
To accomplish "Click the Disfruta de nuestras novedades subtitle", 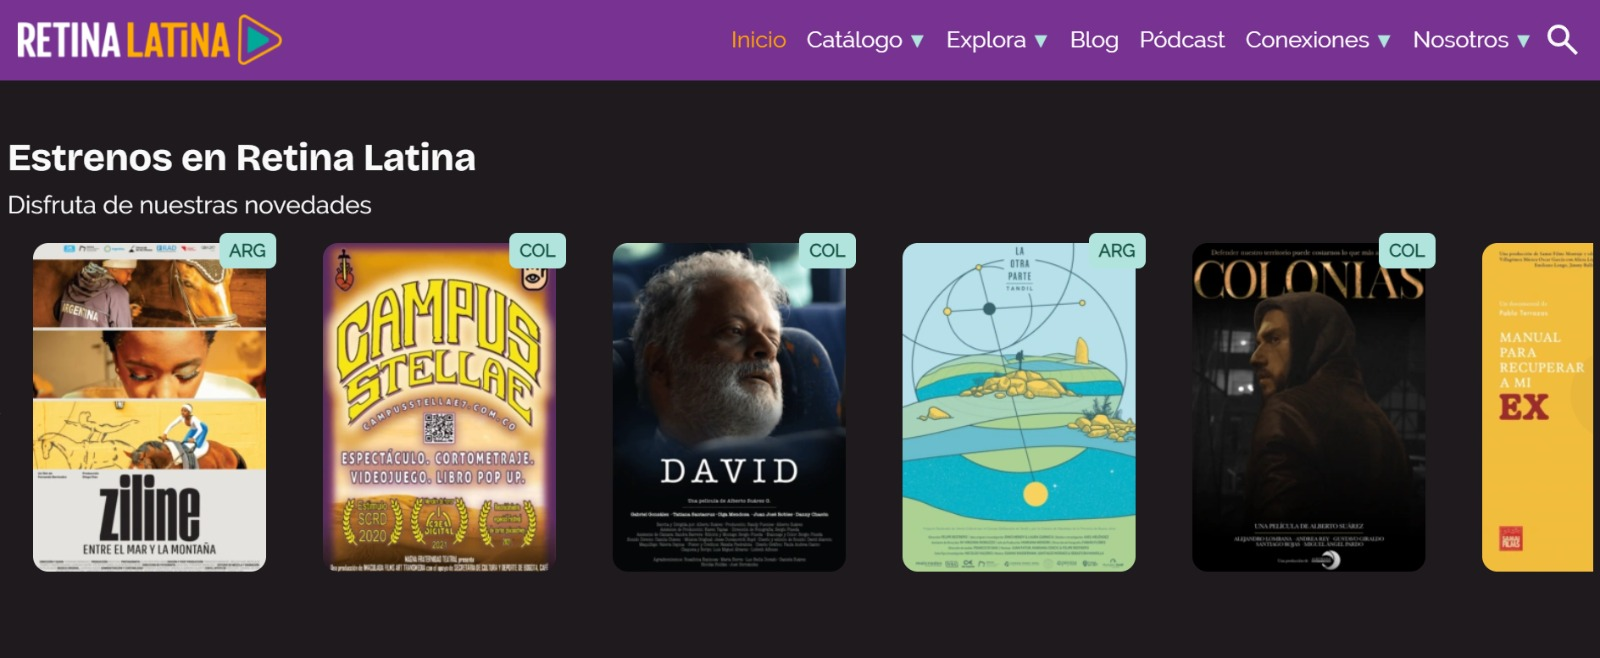I will pyautogui.click(x=190, y=205).
